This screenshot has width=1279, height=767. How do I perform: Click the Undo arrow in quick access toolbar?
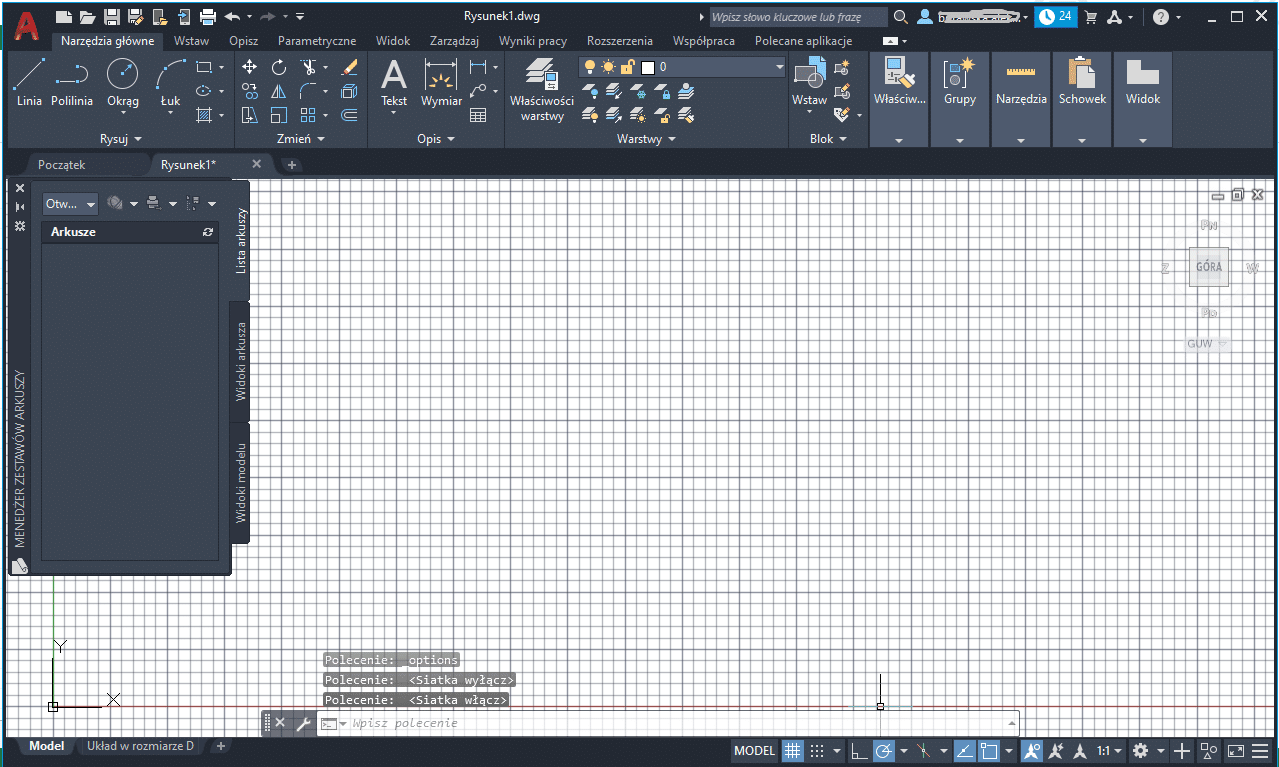pos(232,17)
